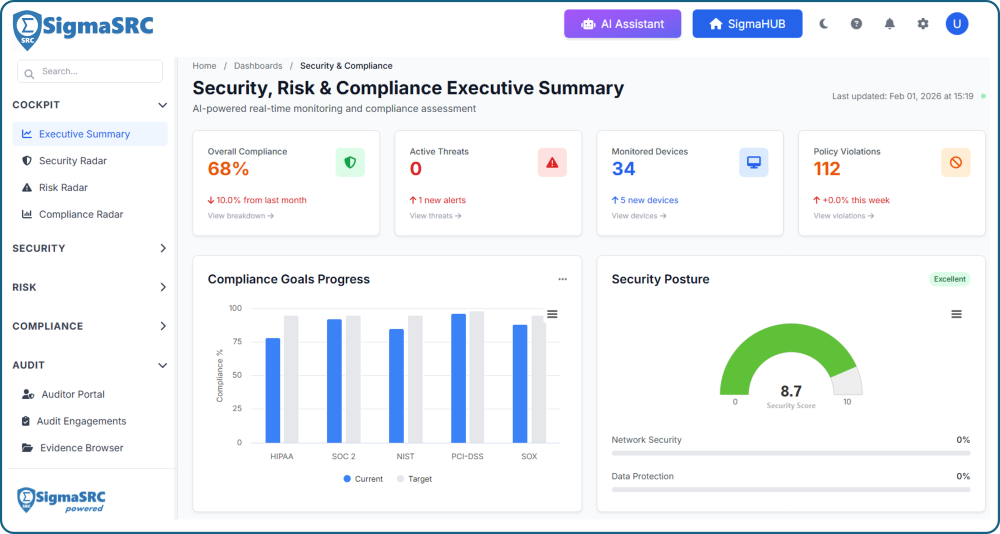This screenshot has height=534, width=1000.
Task: Open settings gear icon in header
Action: [x=923, y=24]
